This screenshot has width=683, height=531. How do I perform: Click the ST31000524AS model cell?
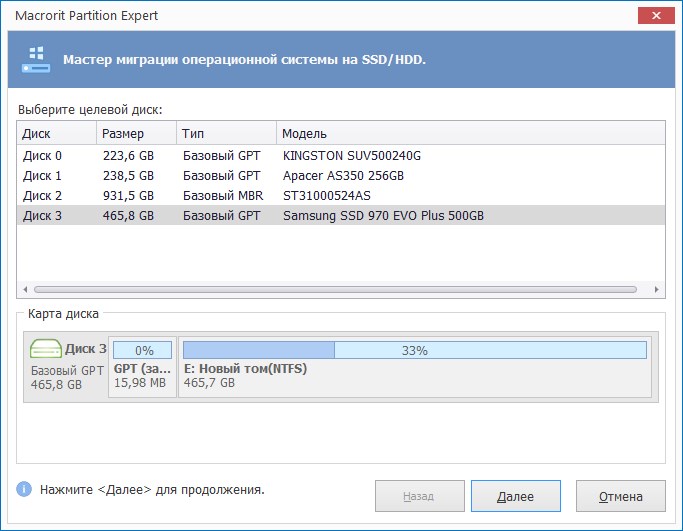tap(327, 196)
